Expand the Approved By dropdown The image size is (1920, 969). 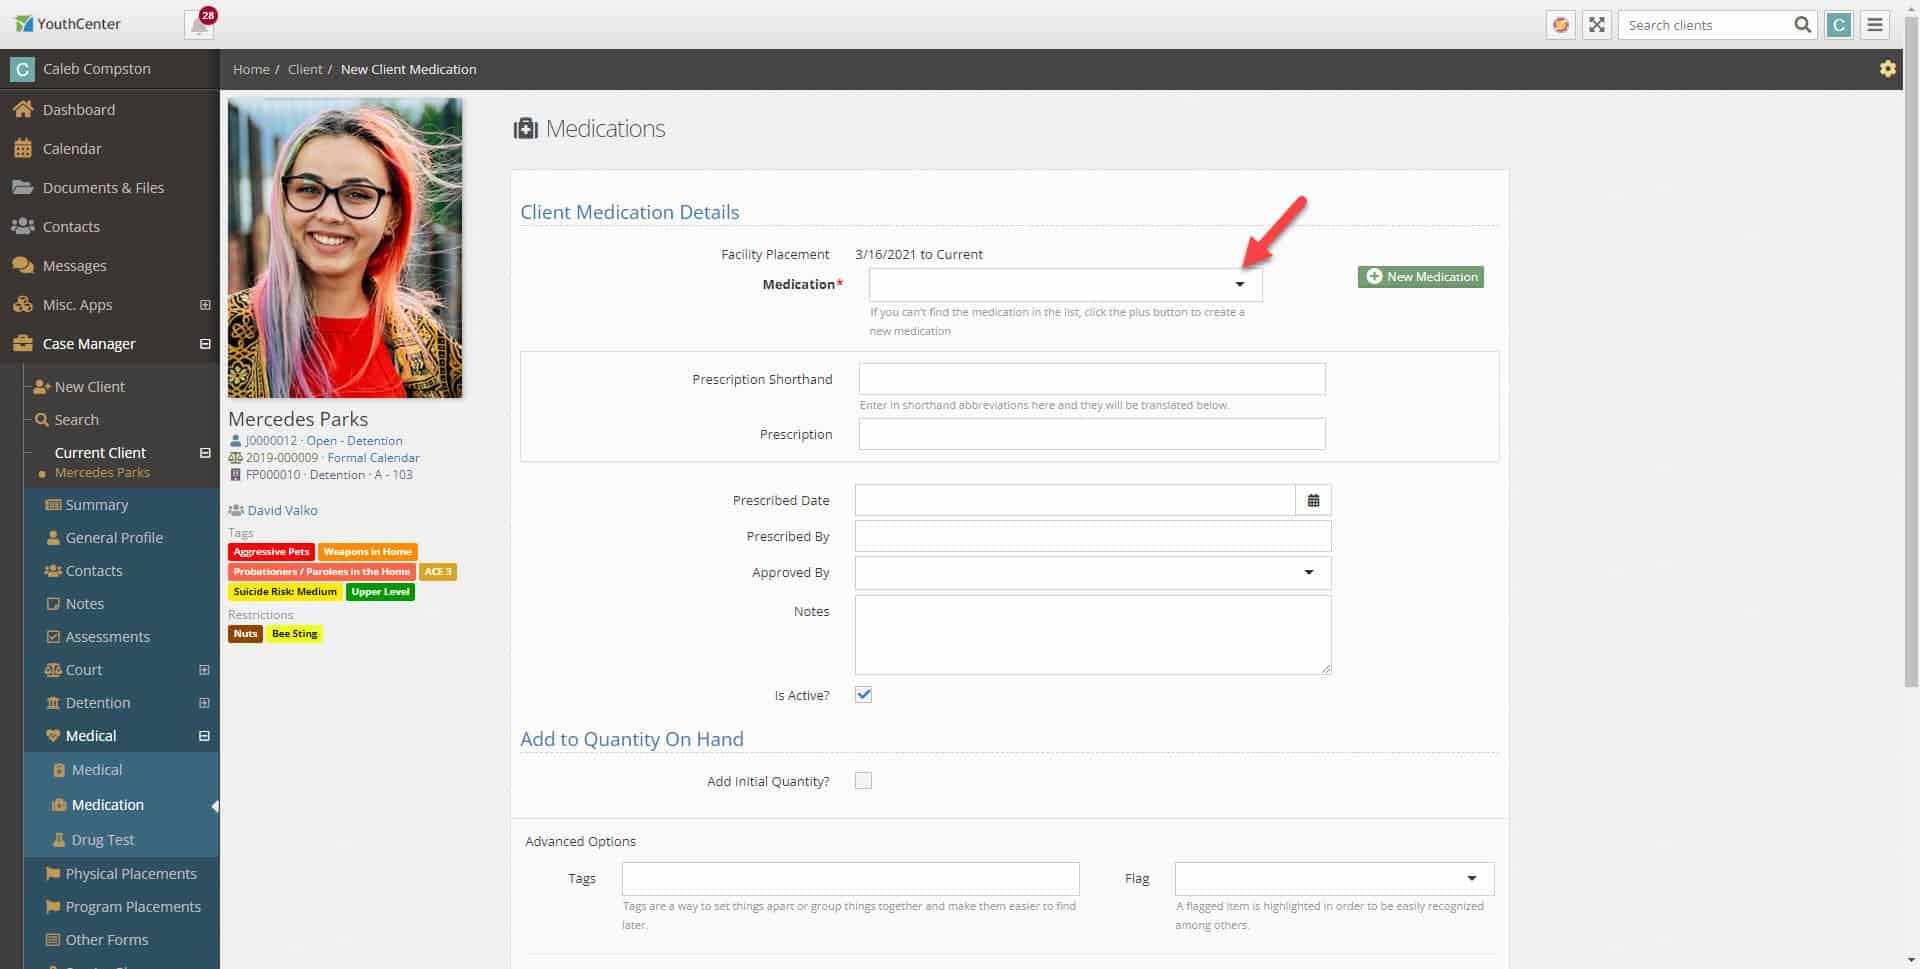pyautogui.click(x=1092, y=573)
